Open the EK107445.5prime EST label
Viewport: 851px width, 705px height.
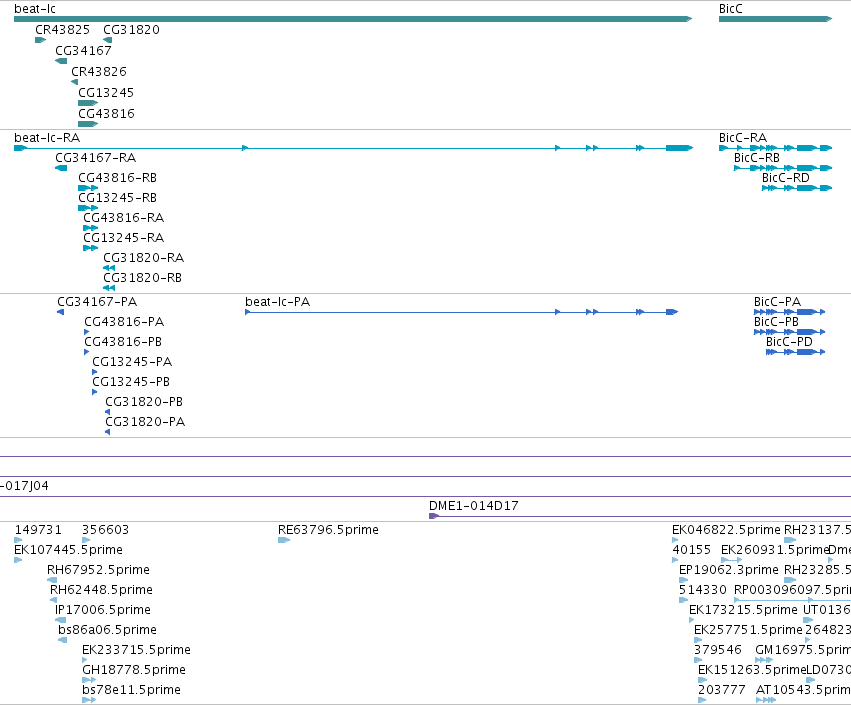(x=68, y=550)
